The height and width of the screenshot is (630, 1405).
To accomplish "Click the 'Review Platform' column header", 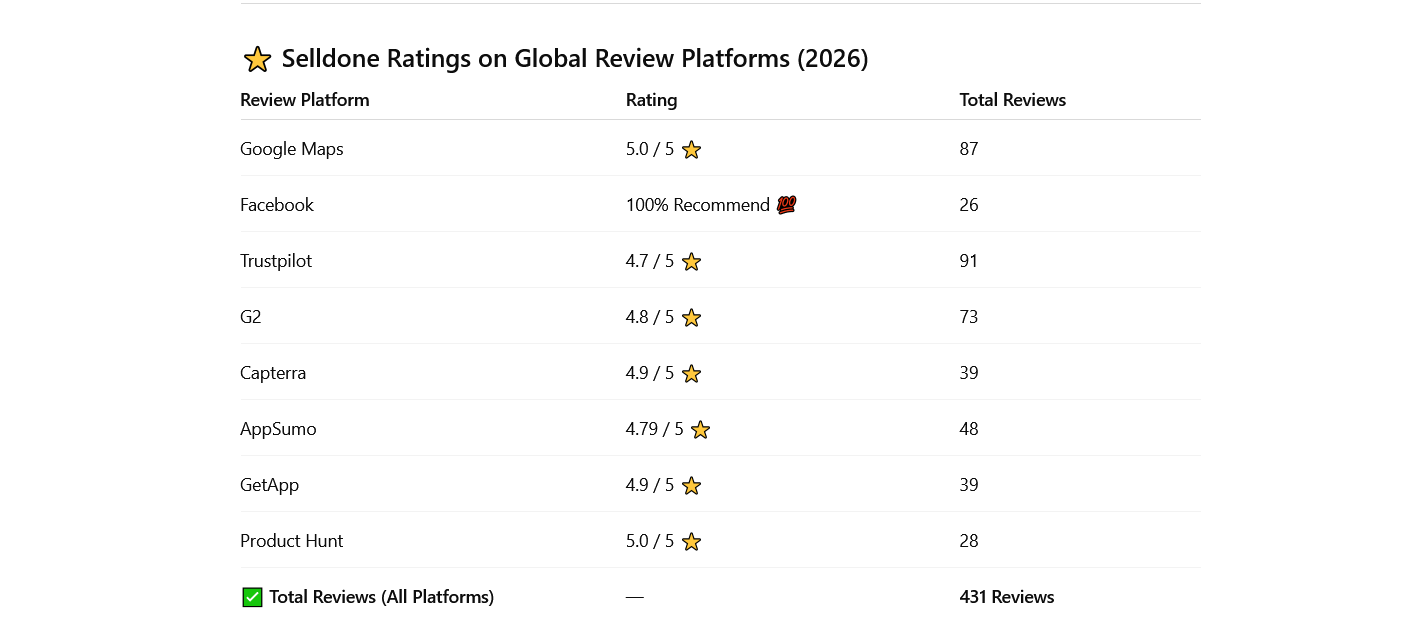I will [x=305, y=100].
